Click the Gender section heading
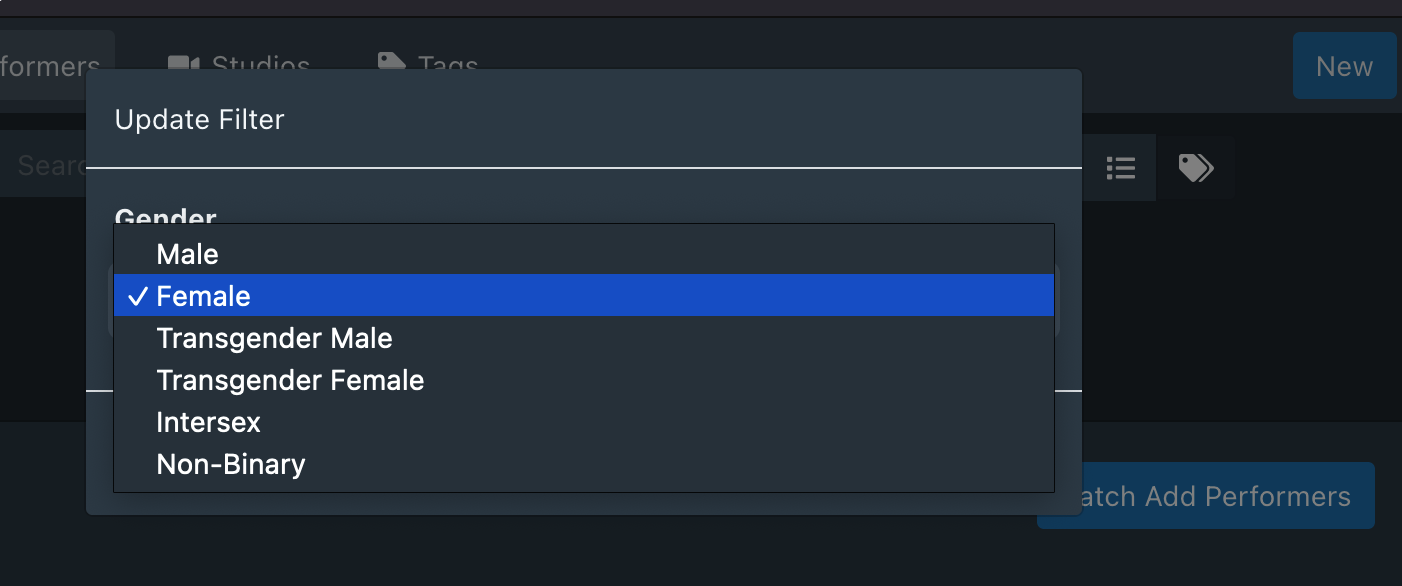Screen dimensions: 1402x586 coord(165,218)
